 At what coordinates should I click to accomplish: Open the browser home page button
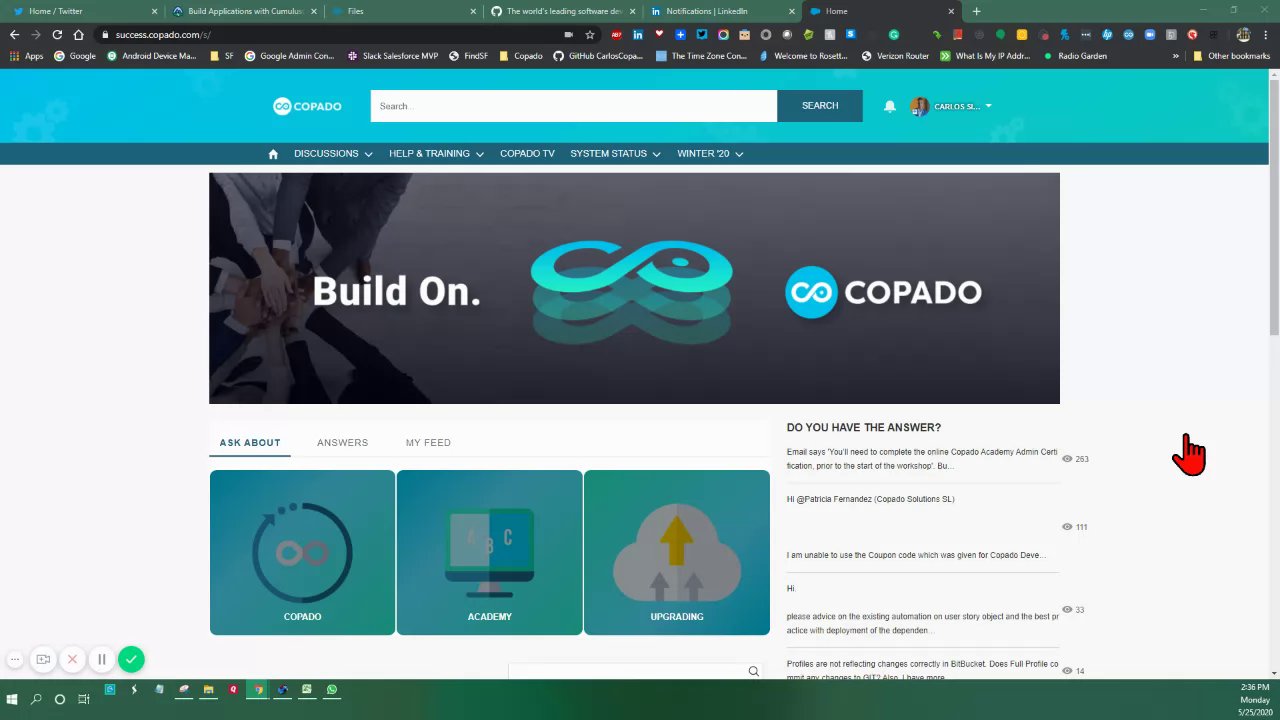click(x=79, y=35)
